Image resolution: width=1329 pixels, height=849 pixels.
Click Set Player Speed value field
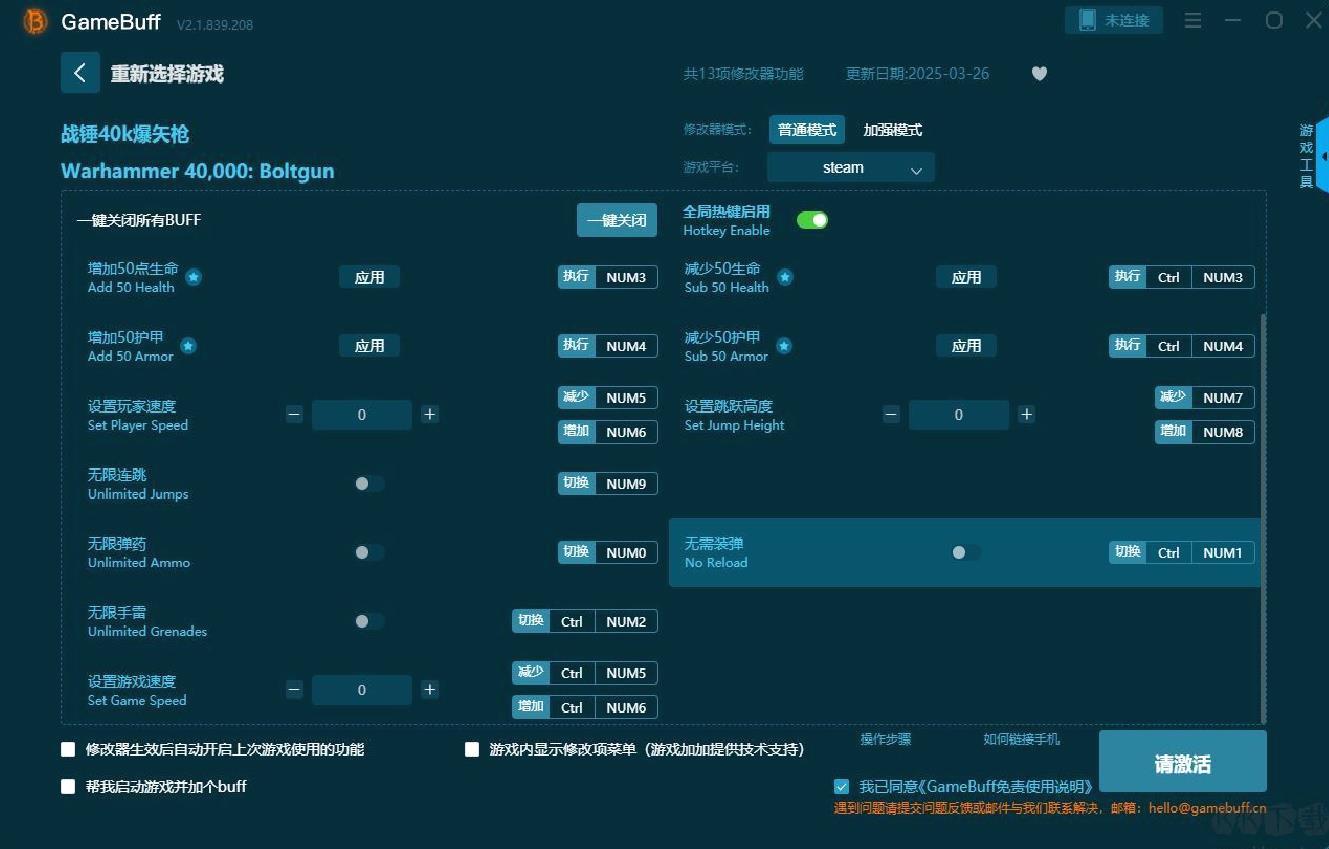(x=361, y=414)
